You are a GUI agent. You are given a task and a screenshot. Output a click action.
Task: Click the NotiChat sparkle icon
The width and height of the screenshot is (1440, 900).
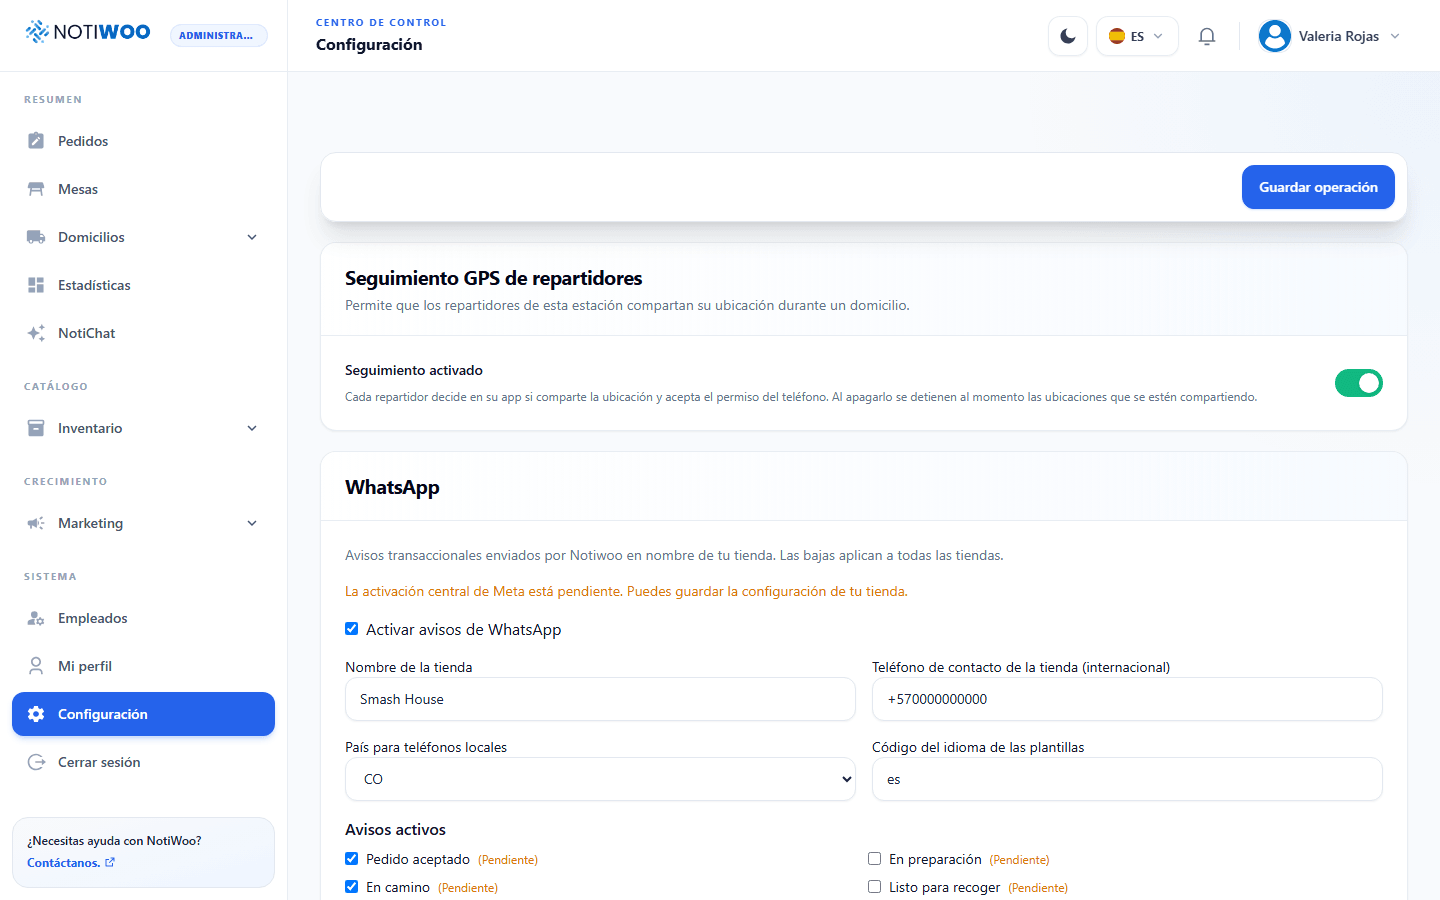[x=36, y=333]
